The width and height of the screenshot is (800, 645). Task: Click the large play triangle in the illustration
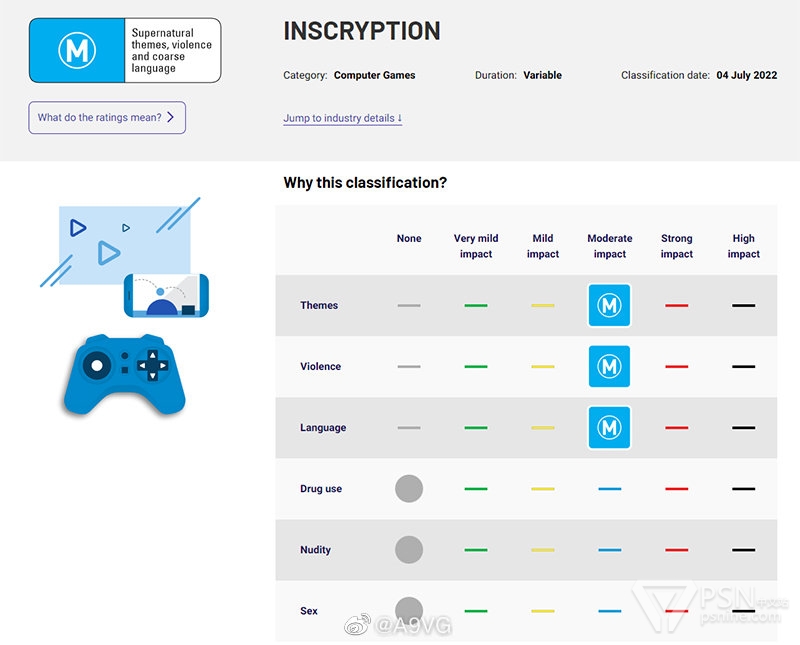tap(108, 254)
